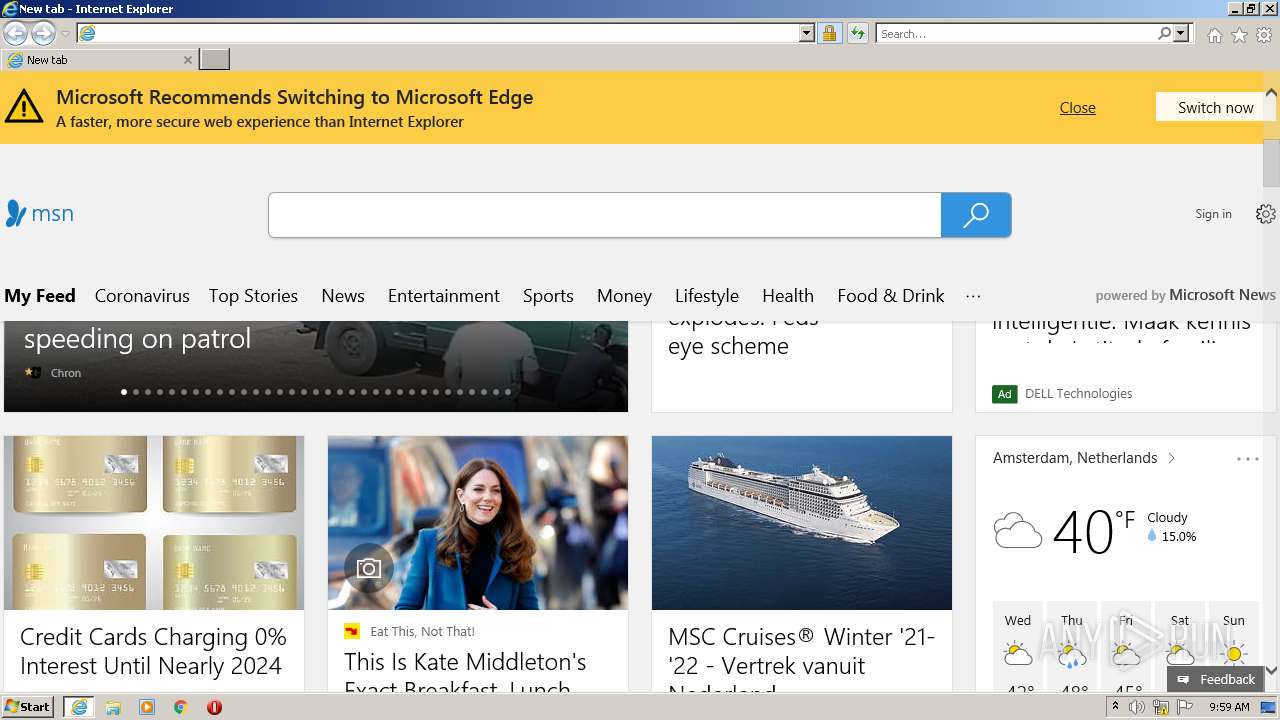Open the News section
The height and width of the screenshot is (720, 1280).
click(343, 295)
